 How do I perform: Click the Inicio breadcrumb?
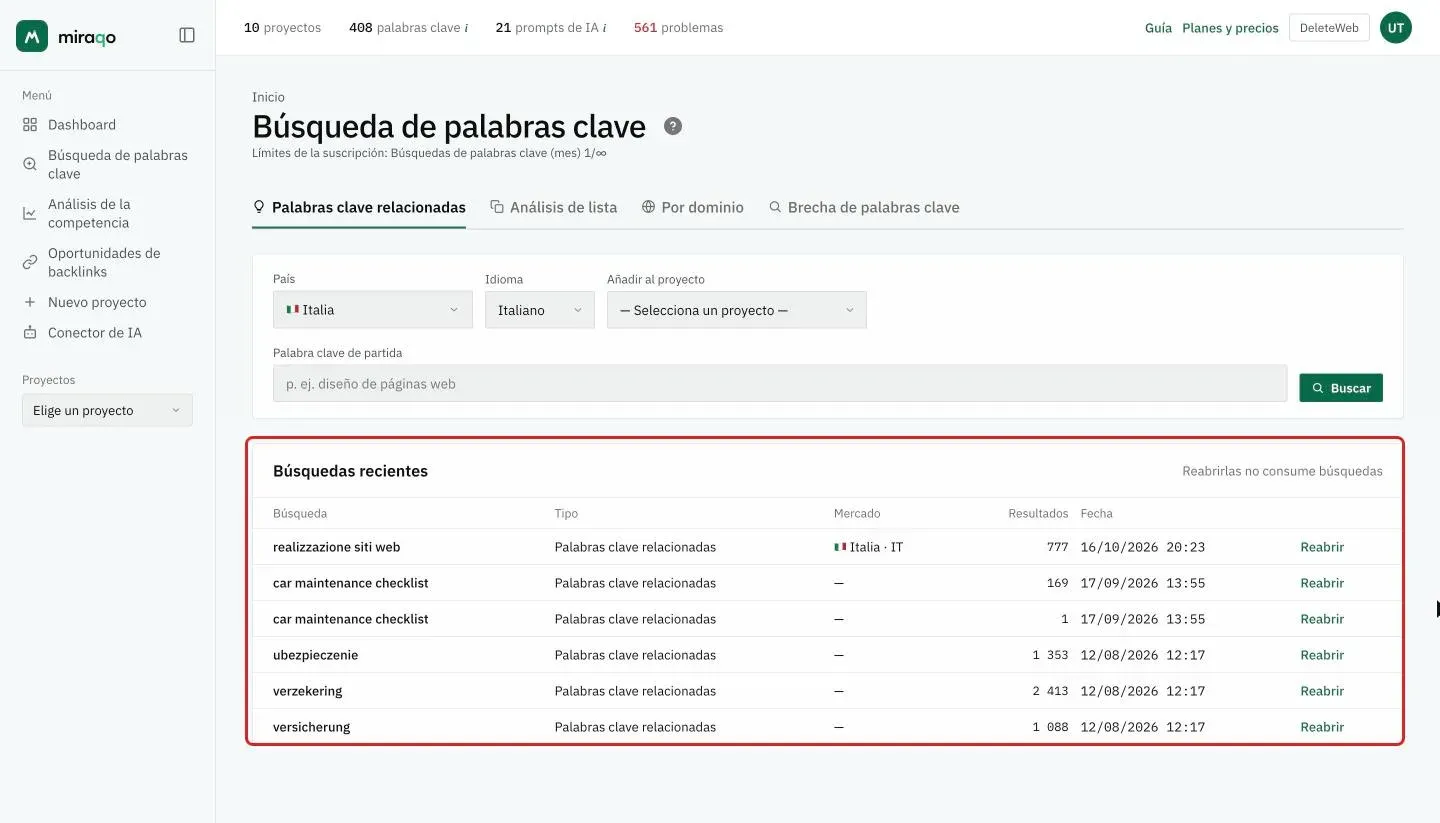point(268,97)
